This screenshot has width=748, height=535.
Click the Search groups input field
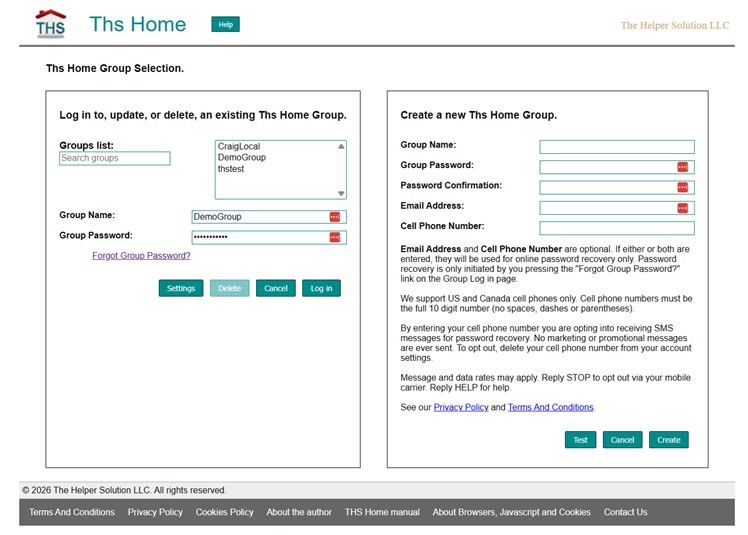point(114,158)
